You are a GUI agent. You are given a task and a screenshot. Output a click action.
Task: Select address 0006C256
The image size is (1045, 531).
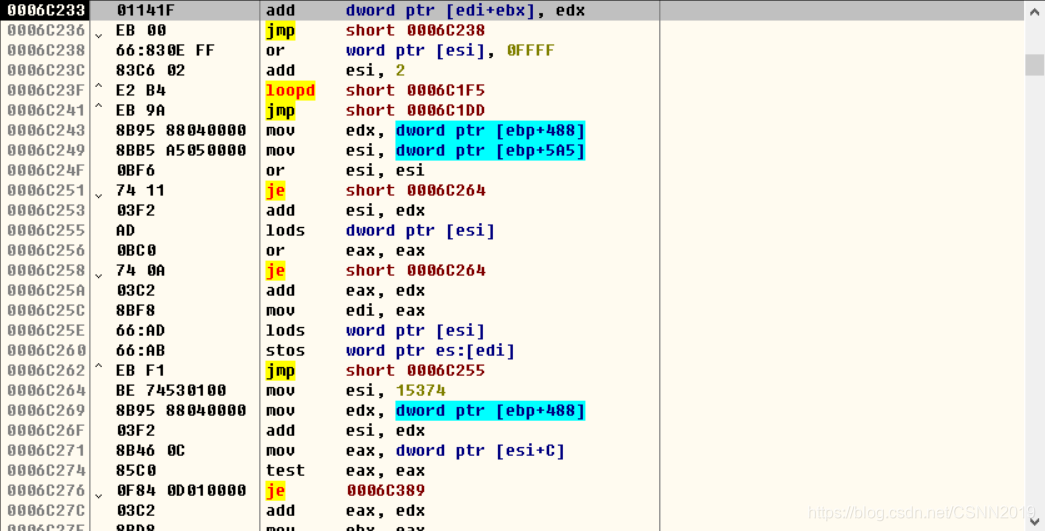(x=45, y=251)
